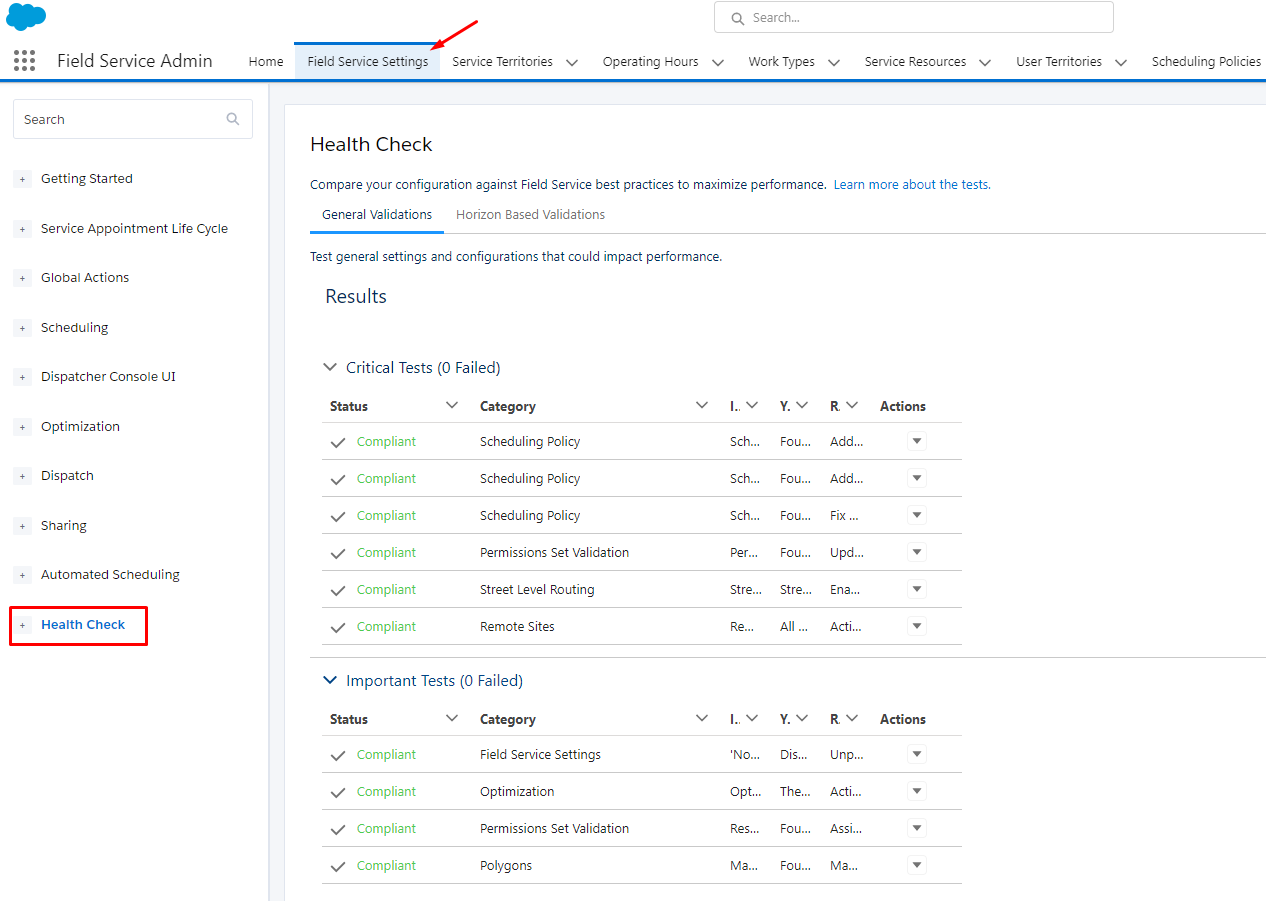Open the Operating Hours tab

click(651, 61)
